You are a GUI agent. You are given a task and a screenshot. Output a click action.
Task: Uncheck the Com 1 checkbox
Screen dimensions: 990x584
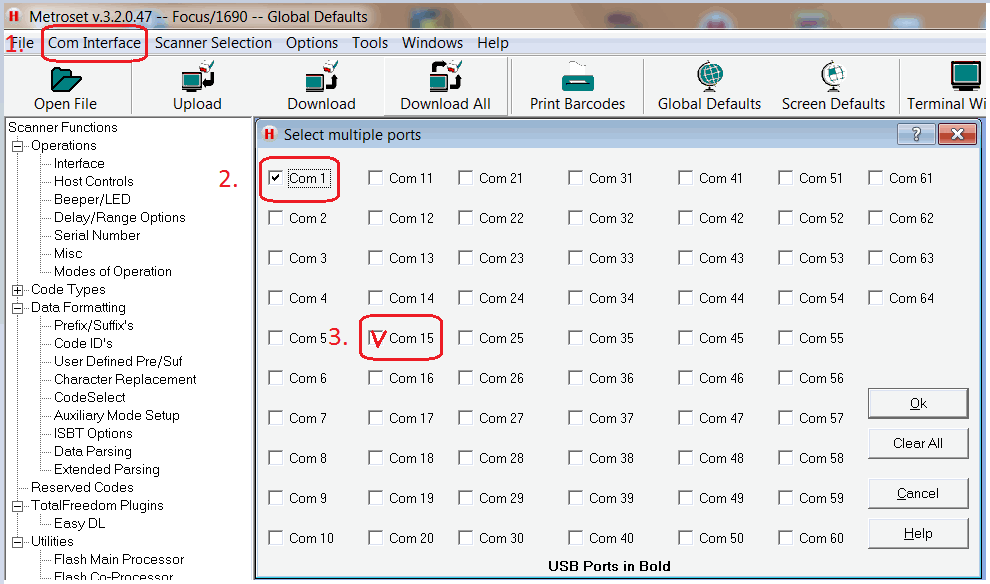(x=275, y=177)
